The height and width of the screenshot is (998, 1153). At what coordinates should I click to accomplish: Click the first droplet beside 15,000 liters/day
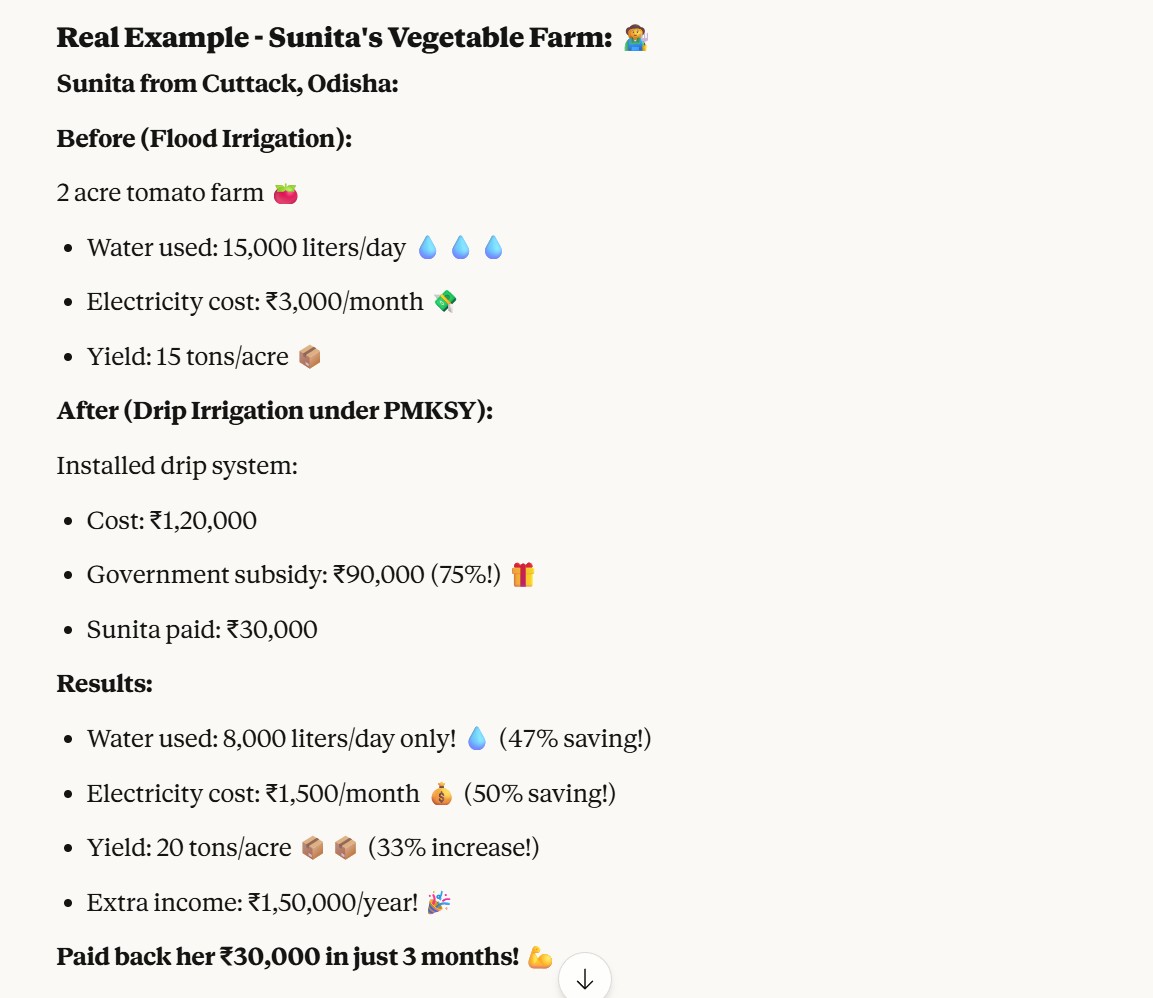[x=427, y=247]
